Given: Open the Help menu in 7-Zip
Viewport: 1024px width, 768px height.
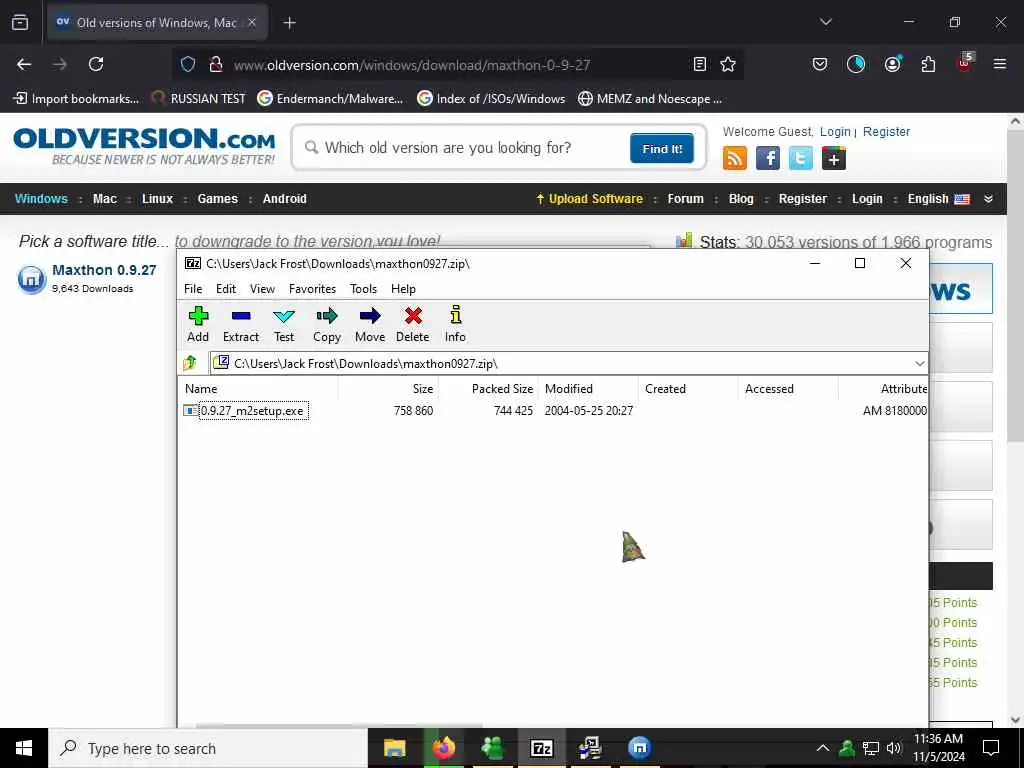Looking at the screenshot, I should coord(403,289).
